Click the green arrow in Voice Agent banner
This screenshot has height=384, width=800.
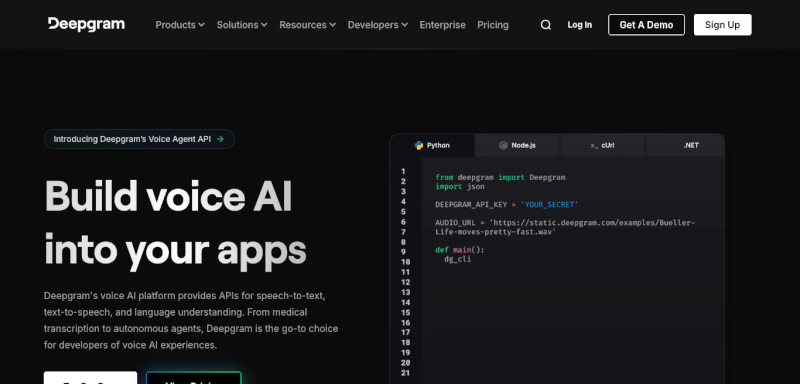pos(220,139)
